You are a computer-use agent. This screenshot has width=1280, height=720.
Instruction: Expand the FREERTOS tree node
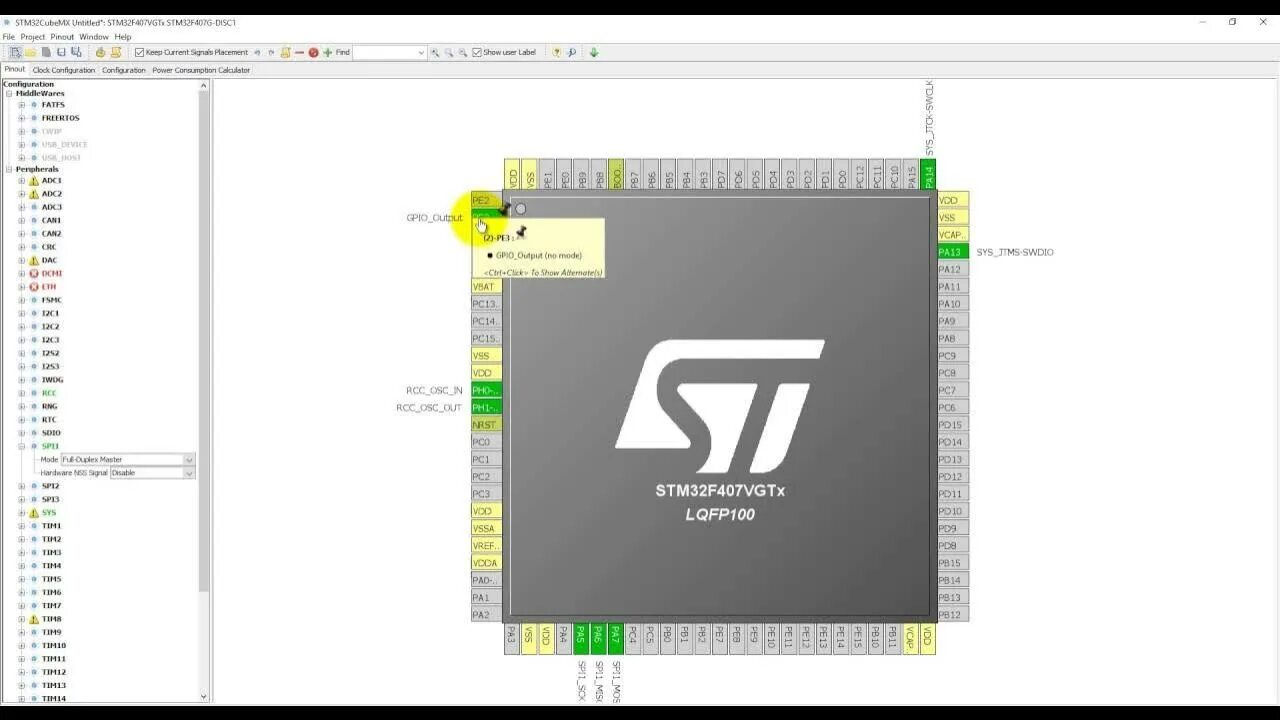21,118
